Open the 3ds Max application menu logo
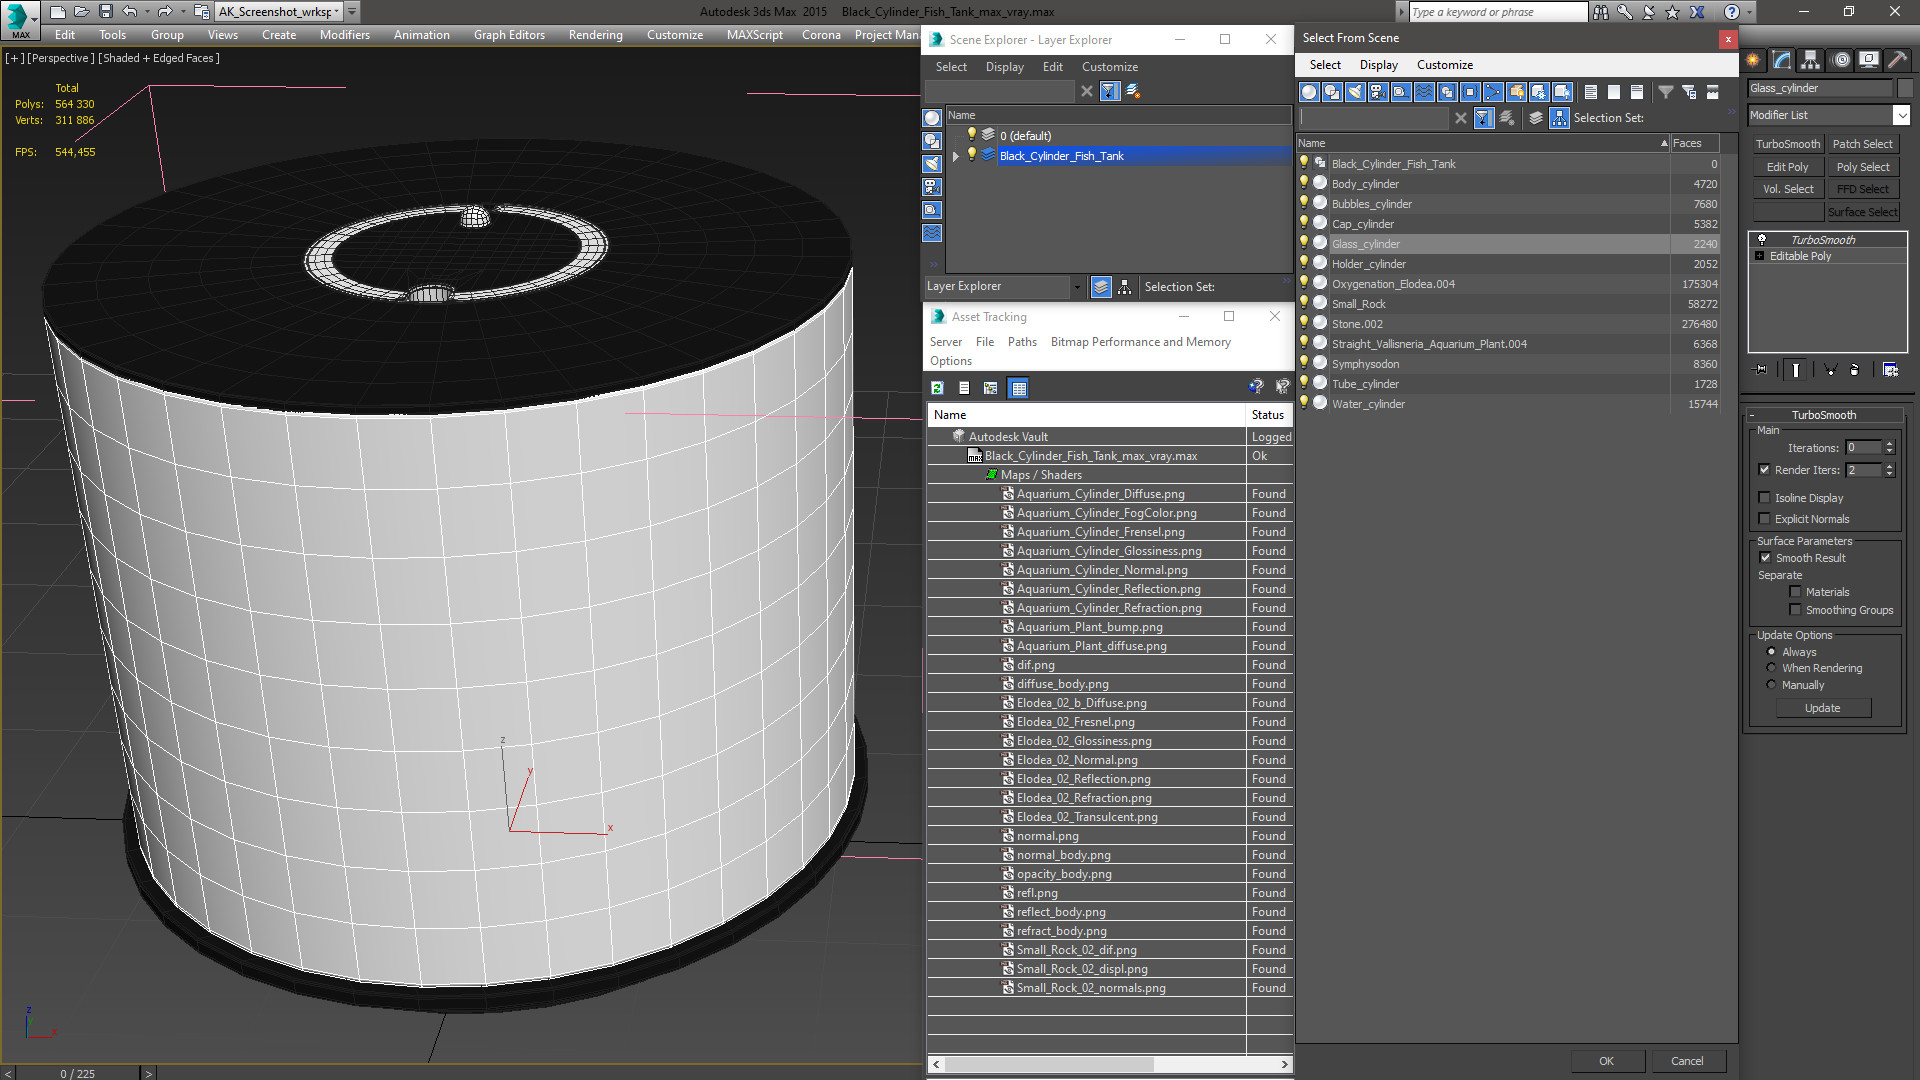The image size is (1920, 1080). (x=20, y=19)
